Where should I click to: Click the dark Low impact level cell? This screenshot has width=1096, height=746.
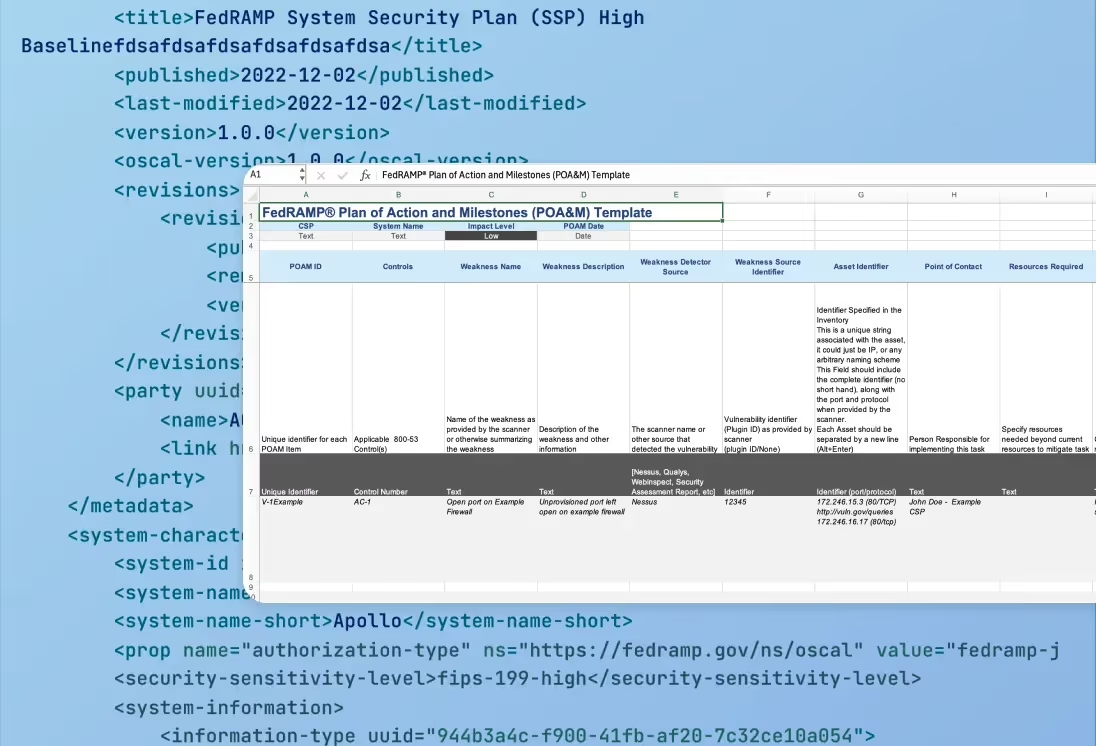tap(491, 236)
